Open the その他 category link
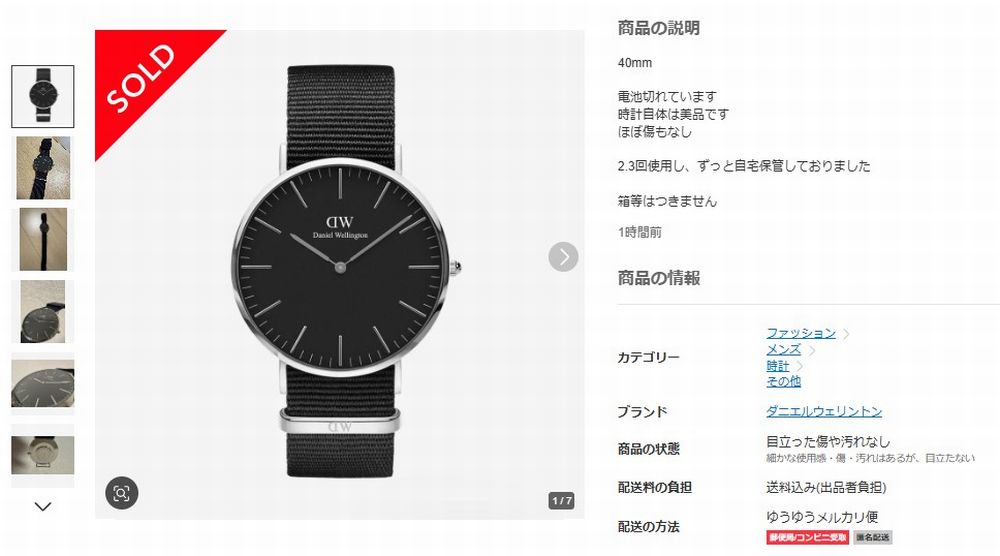 pos(783,381)
